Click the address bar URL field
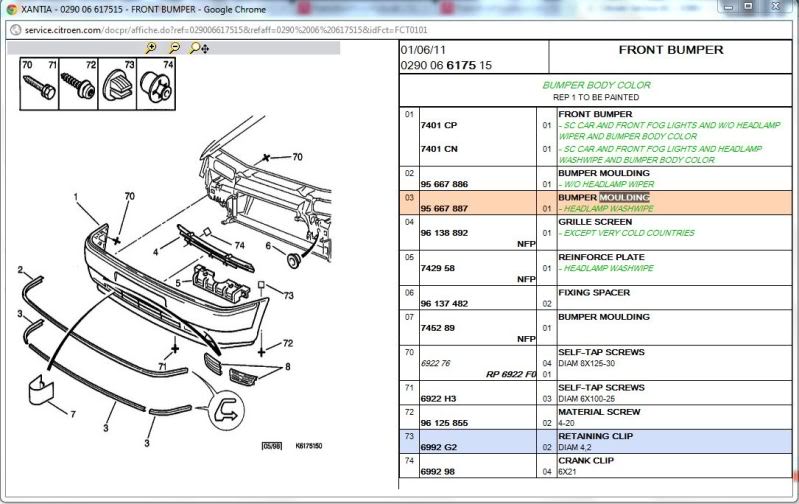 click(226, 30)
